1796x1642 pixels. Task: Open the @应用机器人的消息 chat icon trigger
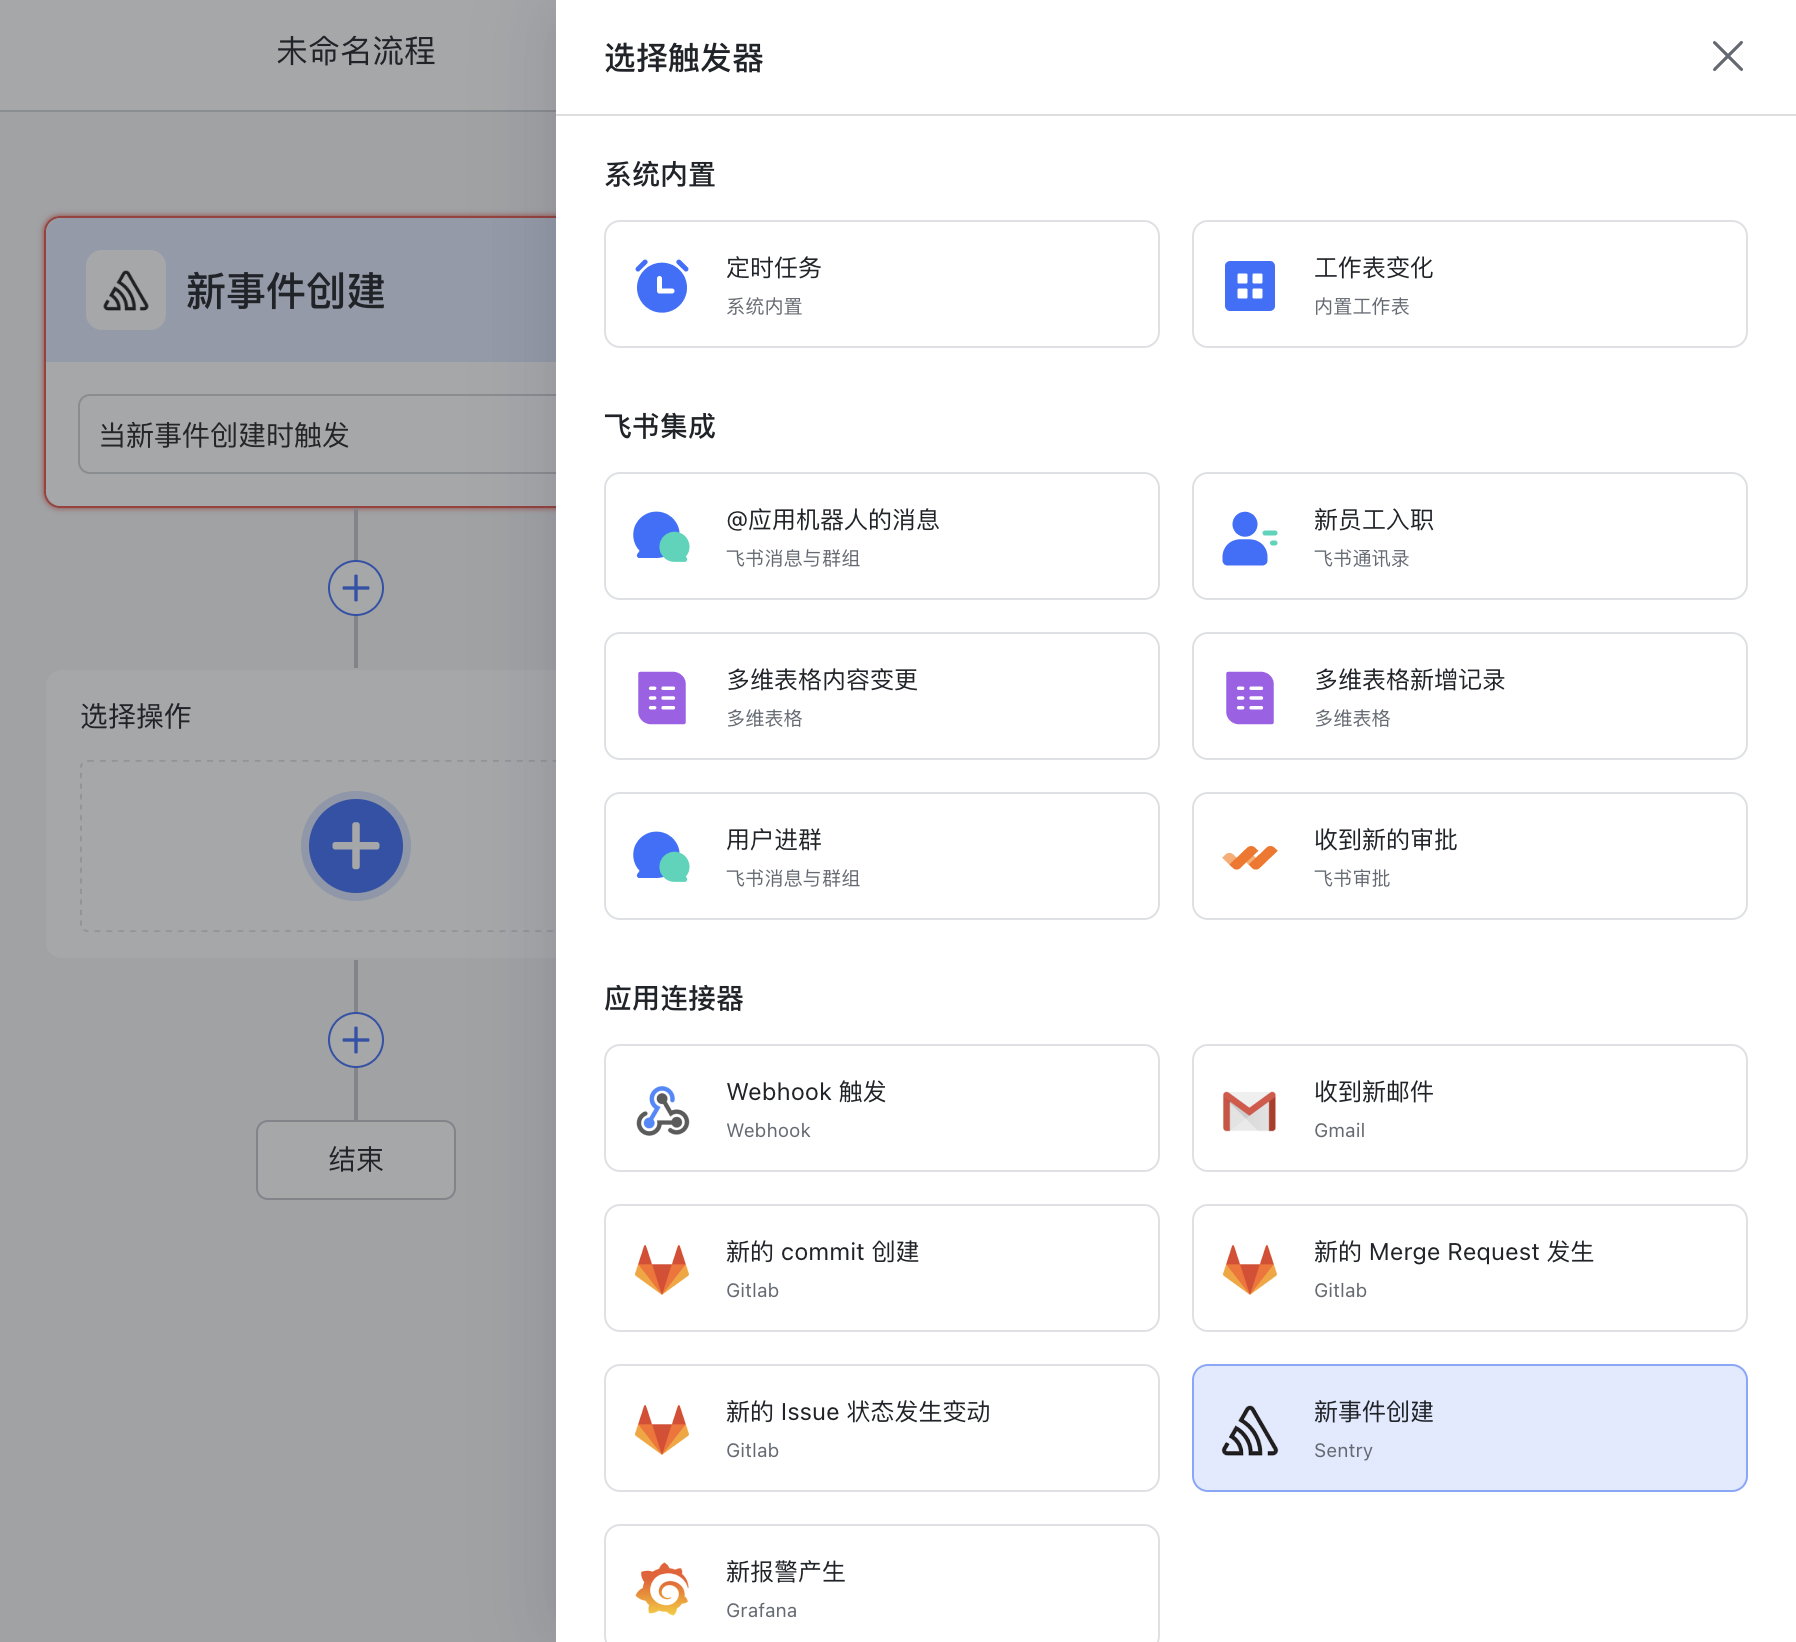pos(660,536)
